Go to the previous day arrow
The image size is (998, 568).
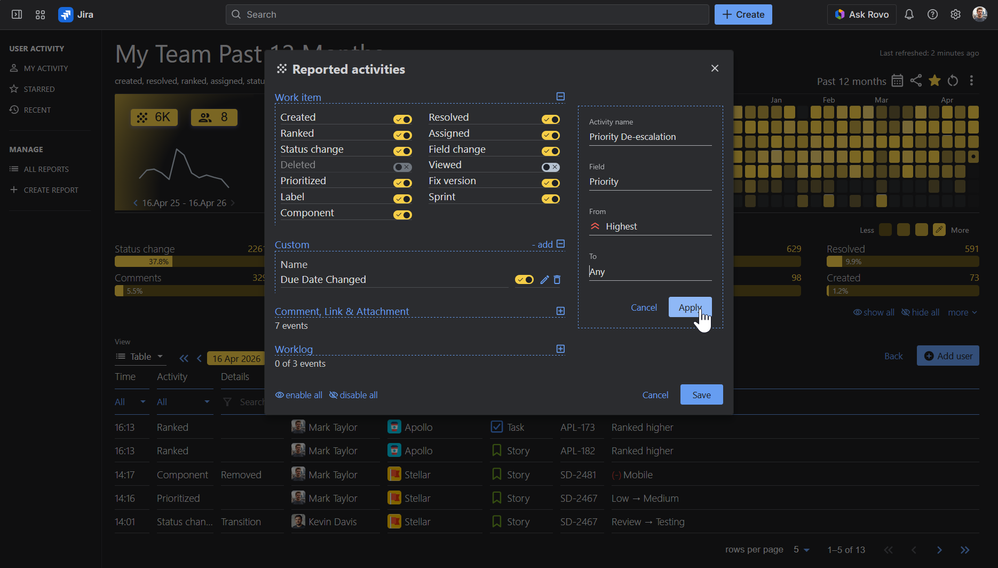tap(199, 359)
